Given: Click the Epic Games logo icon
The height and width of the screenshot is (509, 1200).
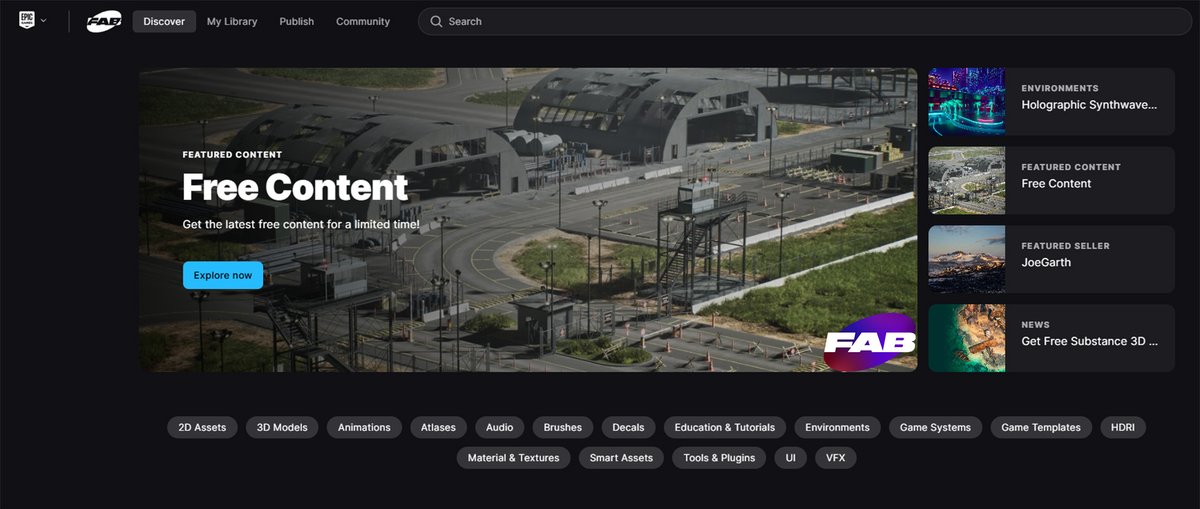Looking at the screenshot, I should (27, 21).
